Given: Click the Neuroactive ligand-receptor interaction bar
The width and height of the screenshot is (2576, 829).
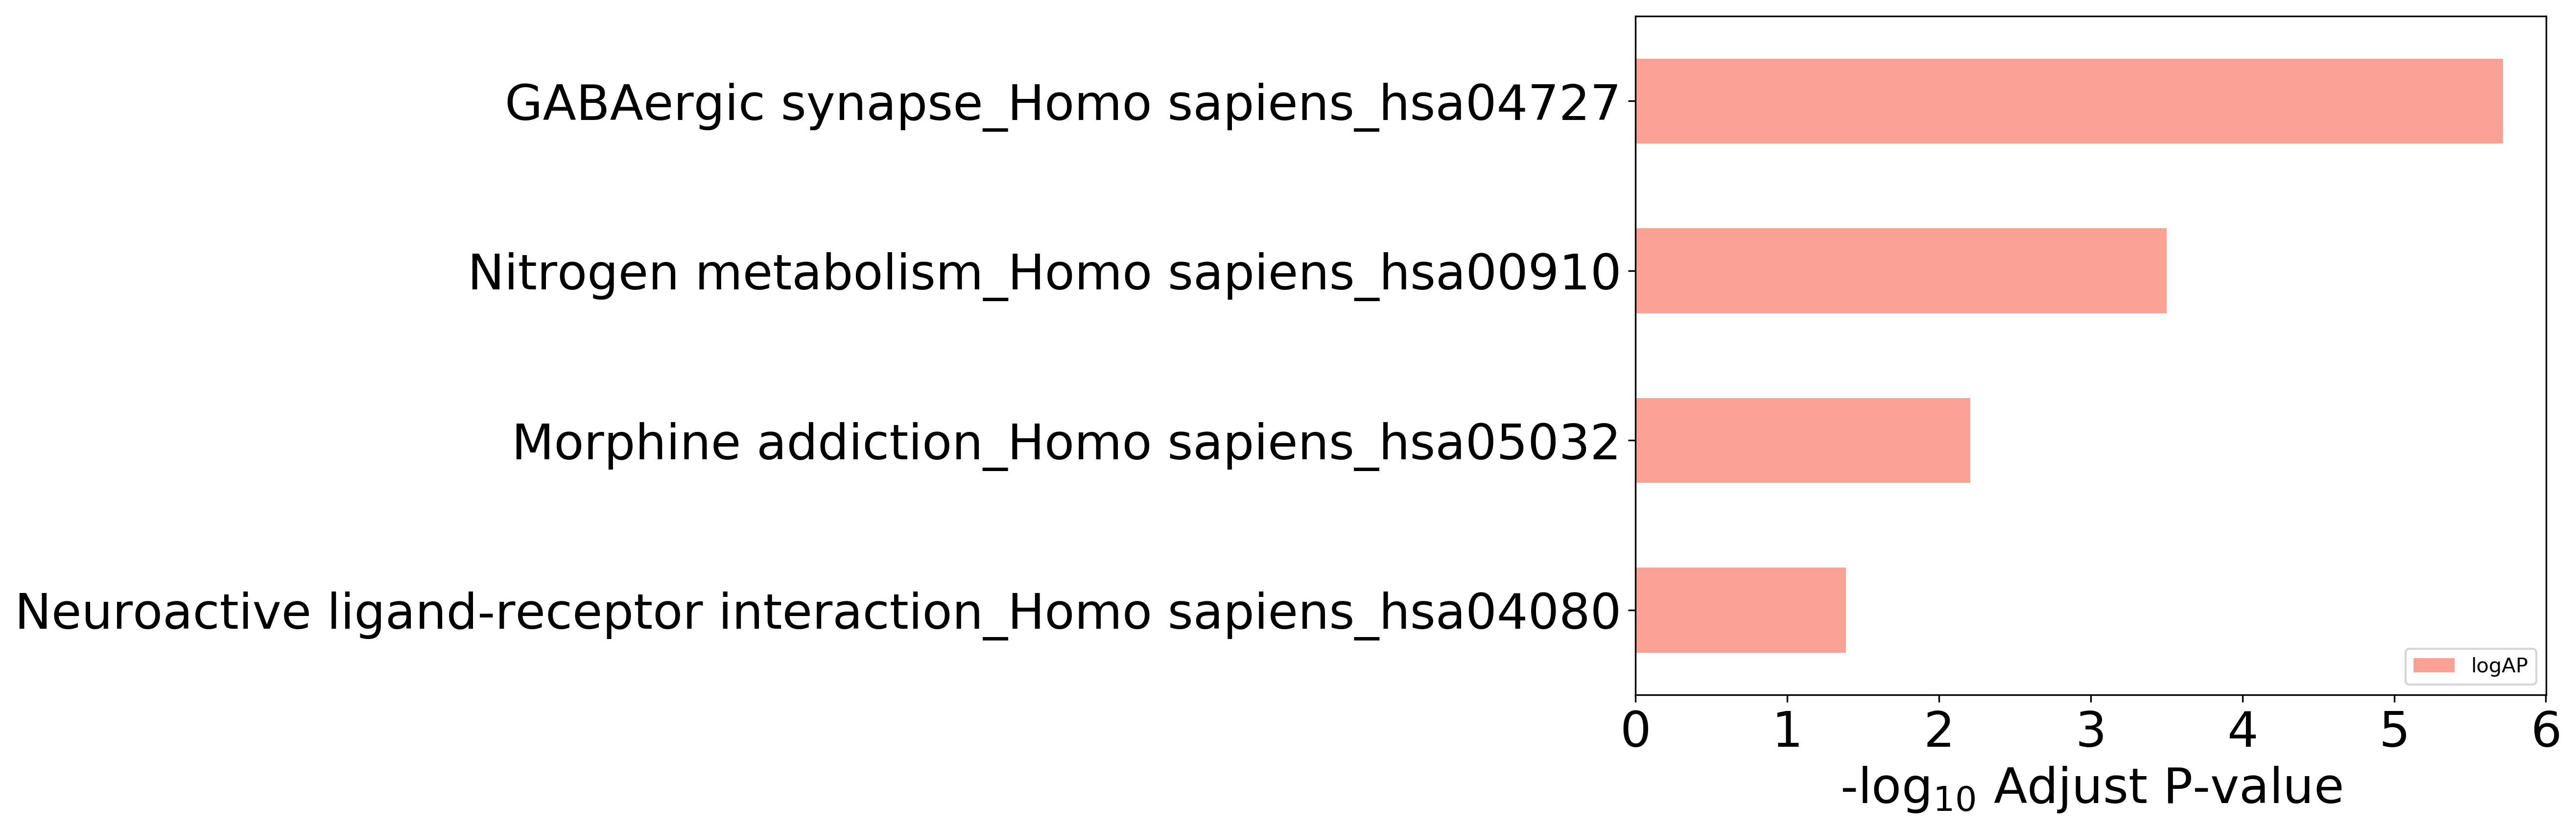Looking at the screenshot, I should pos(1741,610).
